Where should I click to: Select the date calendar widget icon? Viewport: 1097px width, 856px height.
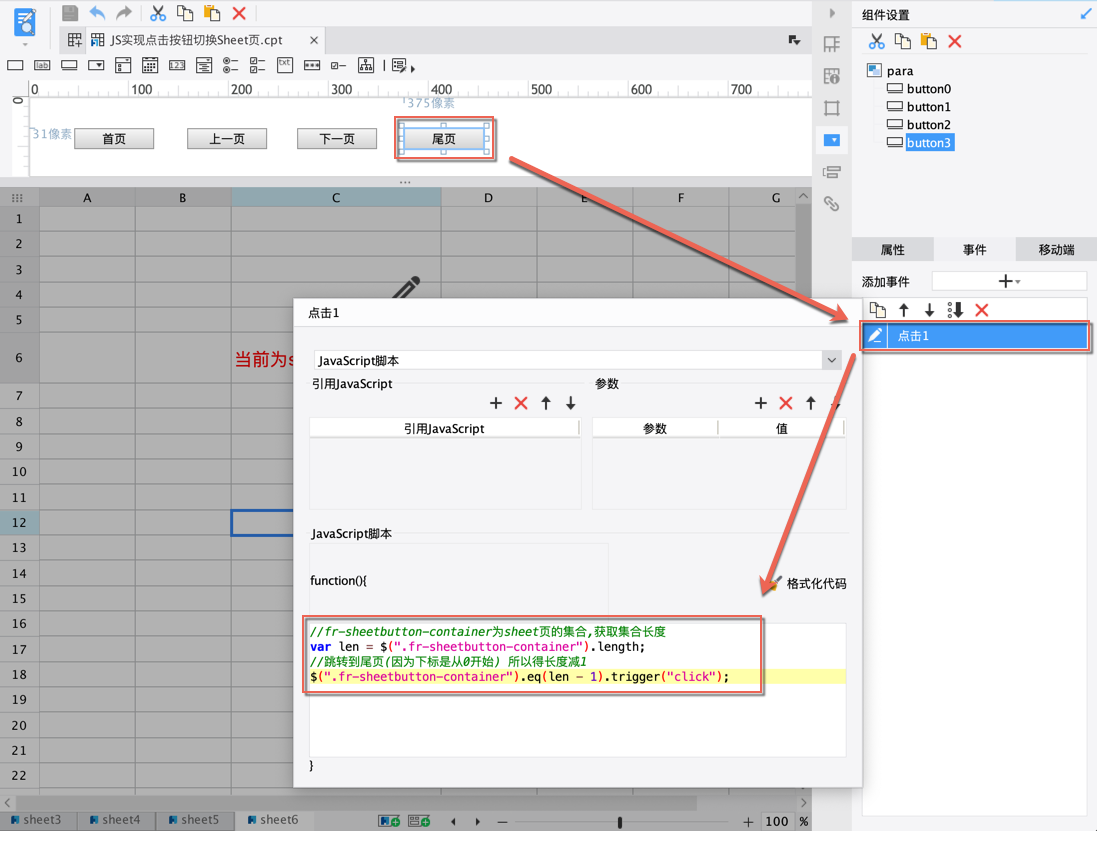click(x=150, y=66)
